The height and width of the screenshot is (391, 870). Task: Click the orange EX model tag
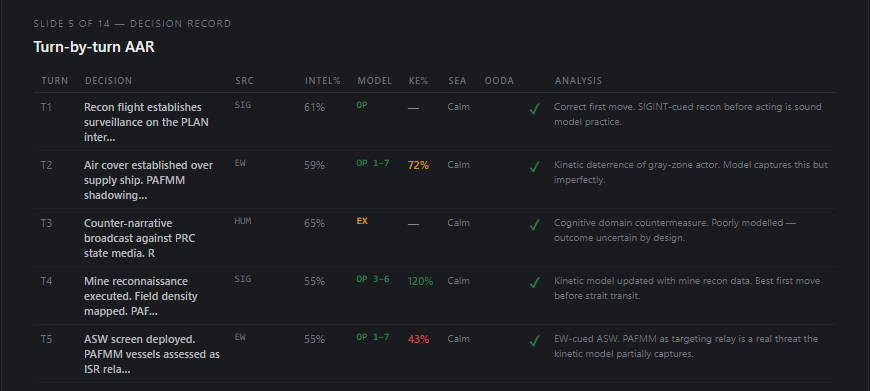pos(362,221)
